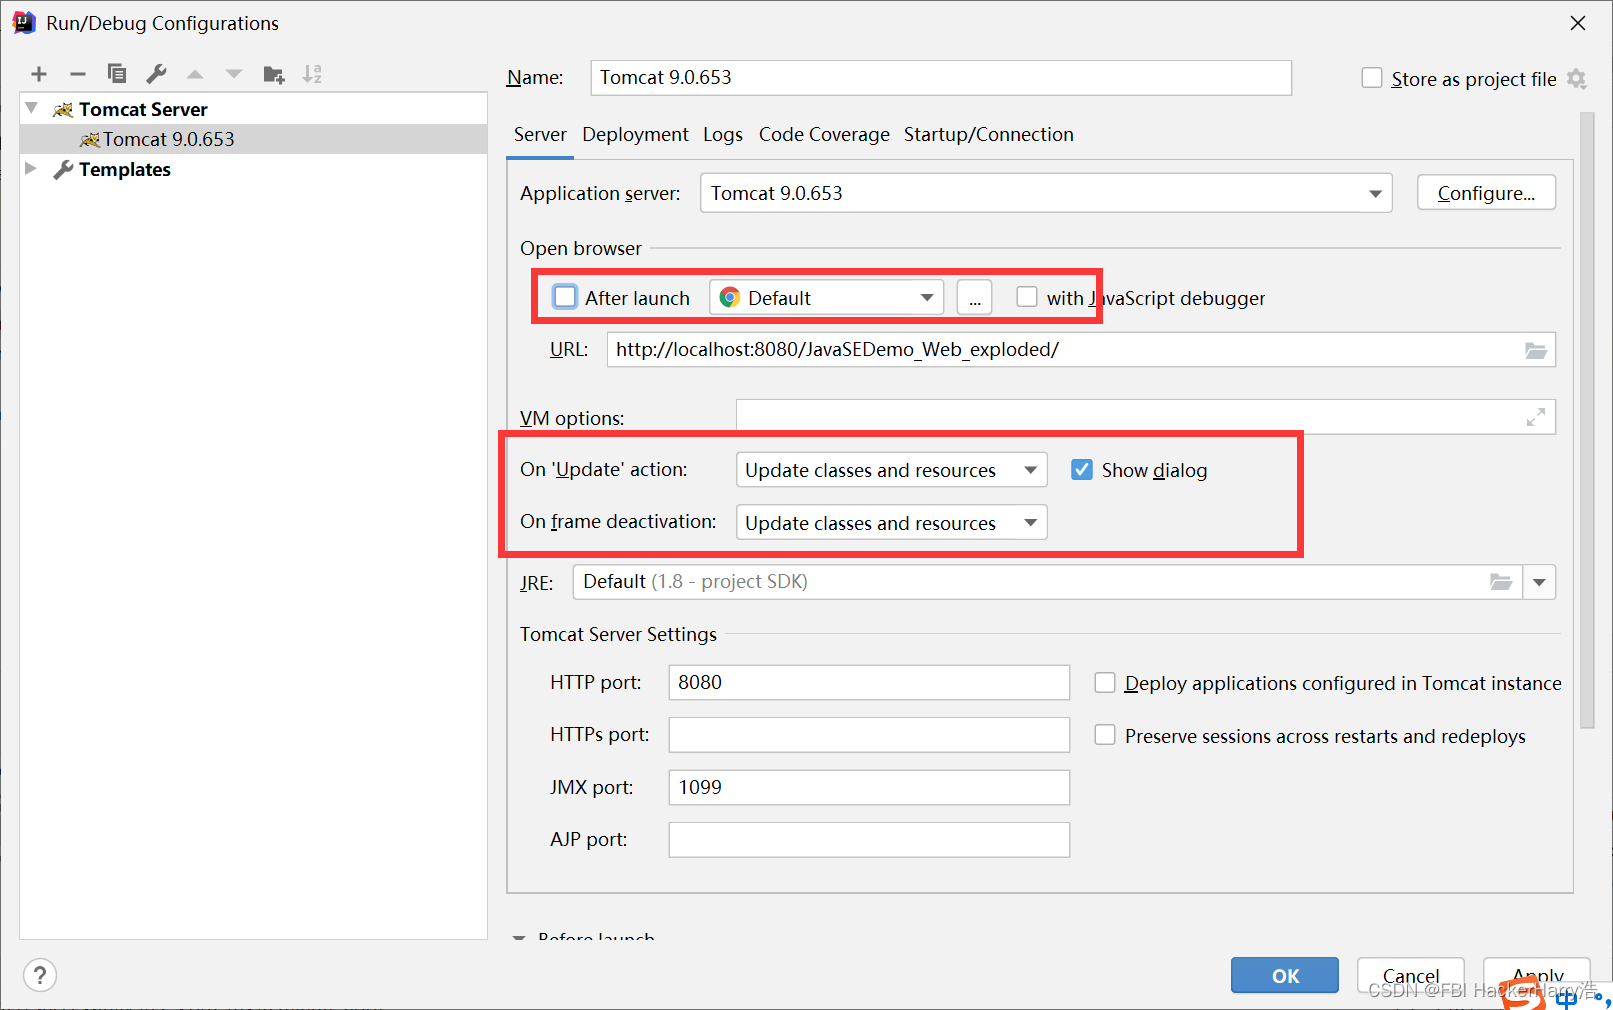
Task: Close the Run/Debug Configurations dialog
Action: tap(1578, 23)
